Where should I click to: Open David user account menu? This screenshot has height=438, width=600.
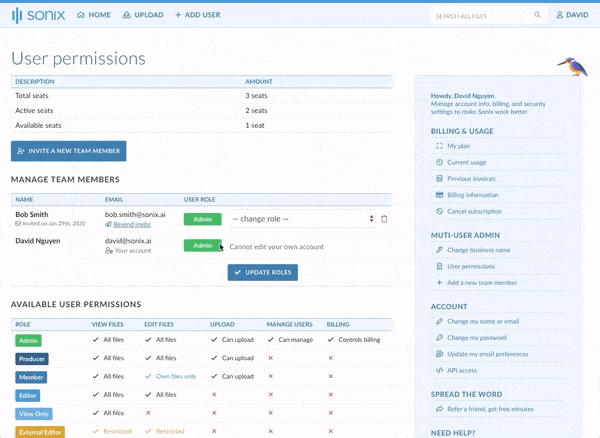coord(571,15)
